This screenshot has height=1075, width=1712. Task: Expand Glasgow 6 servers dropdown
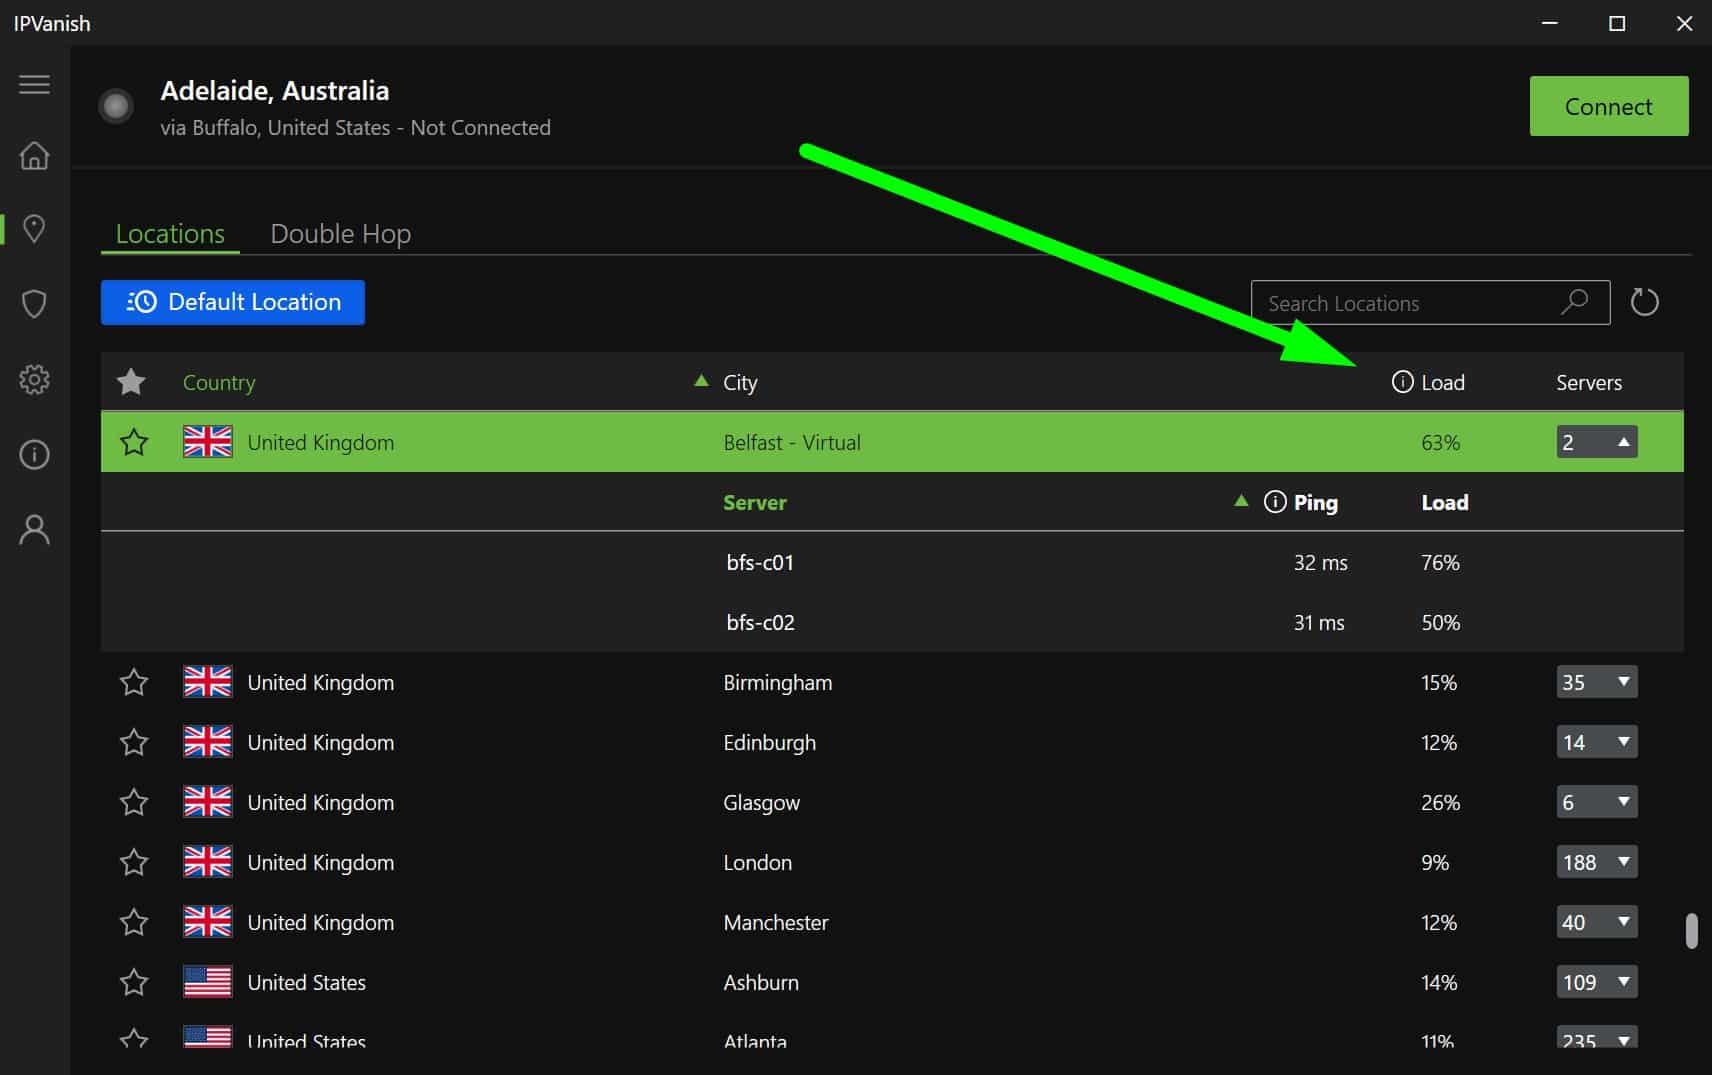tap(1596, 802)
